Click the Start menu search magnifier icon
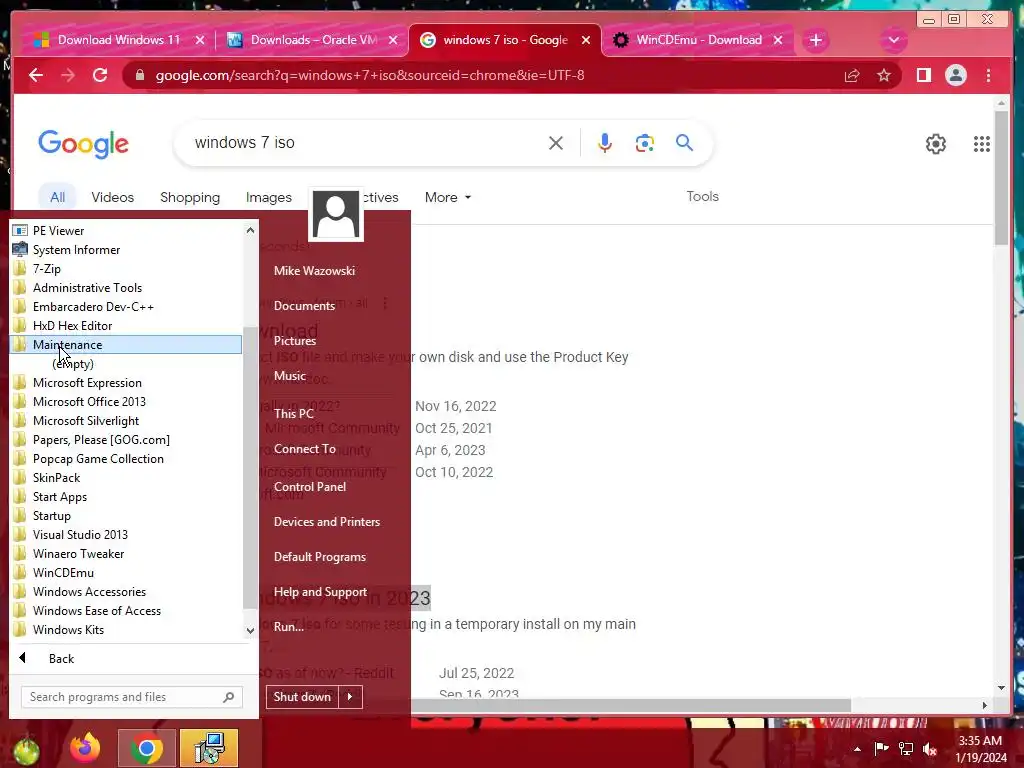This screenshot has height=768, width=1024. [x=229, y=697]
